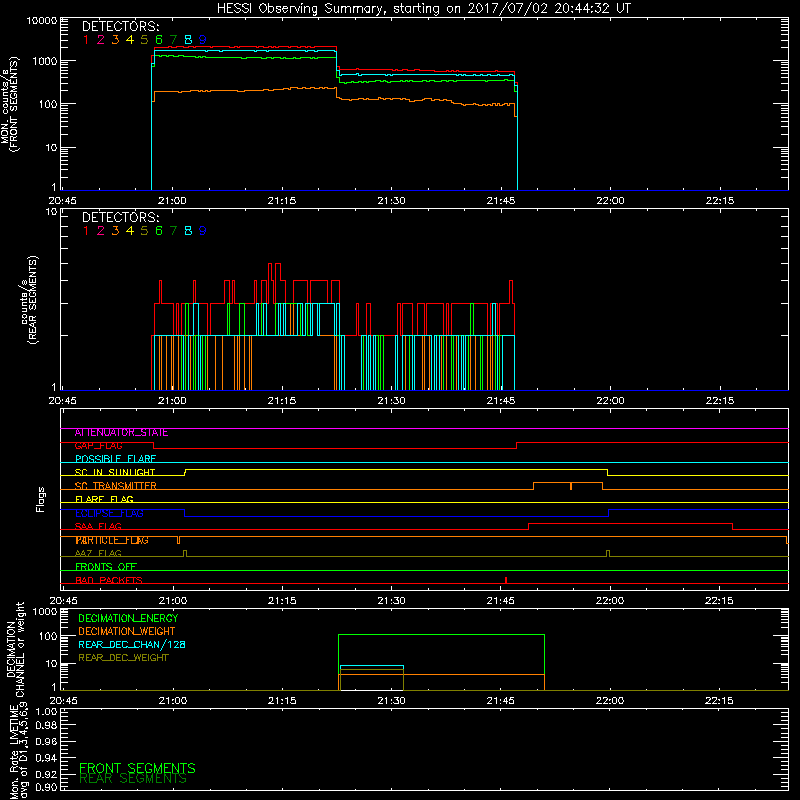The height and width of the screenshot is (800, 800).
Task: Click the SC_IN_SUNLIGHT flag label
Action: point(115,472)
